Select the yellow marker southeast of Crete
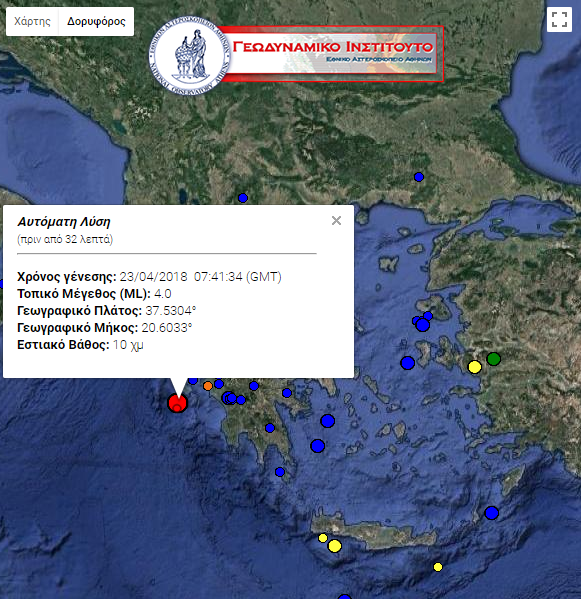This screenshot has width=581, height=599. (438, 567)
